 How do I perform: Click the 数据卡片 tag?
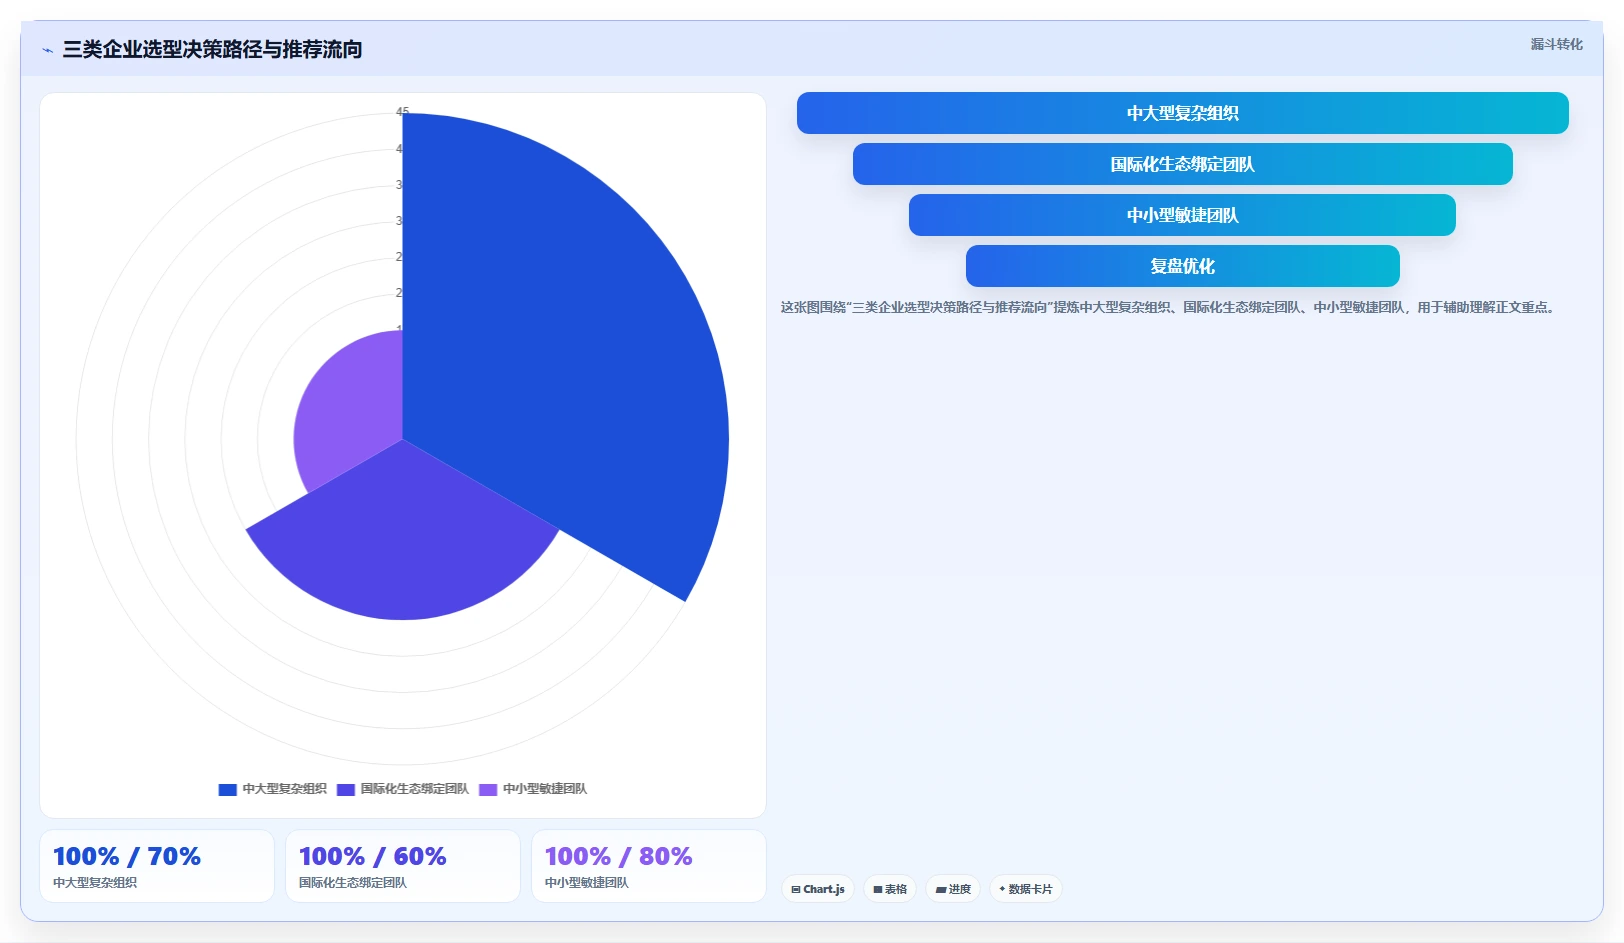click(x=1026, y=889)
